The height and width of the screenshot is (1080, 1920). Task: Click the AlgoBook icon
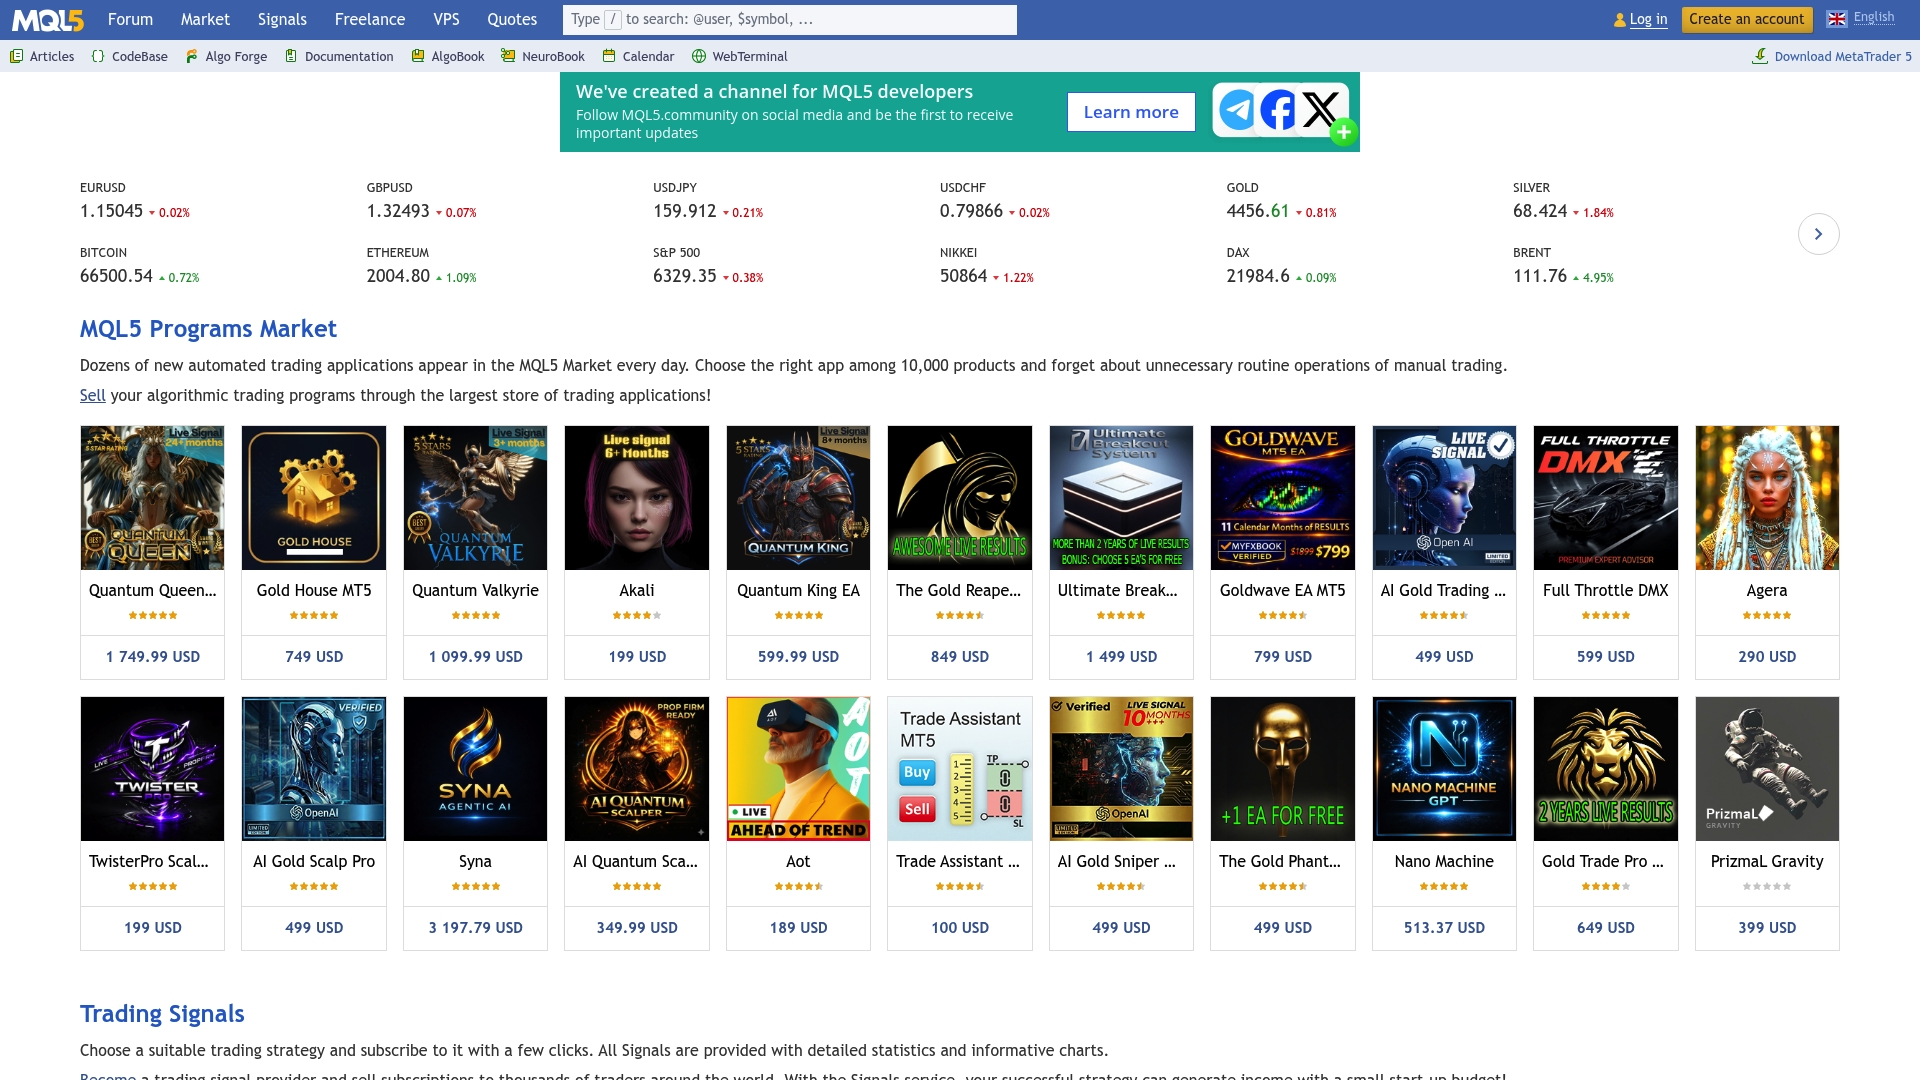click(418, 56)
